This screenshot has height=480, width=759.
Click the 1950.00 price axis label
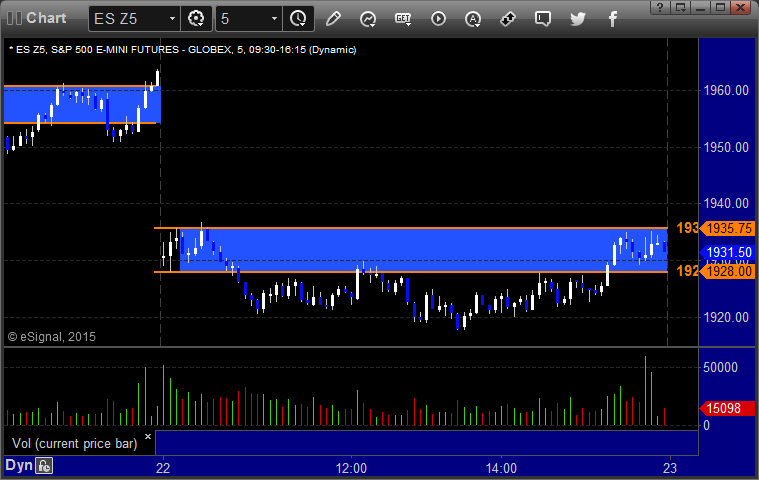[726, 148]
